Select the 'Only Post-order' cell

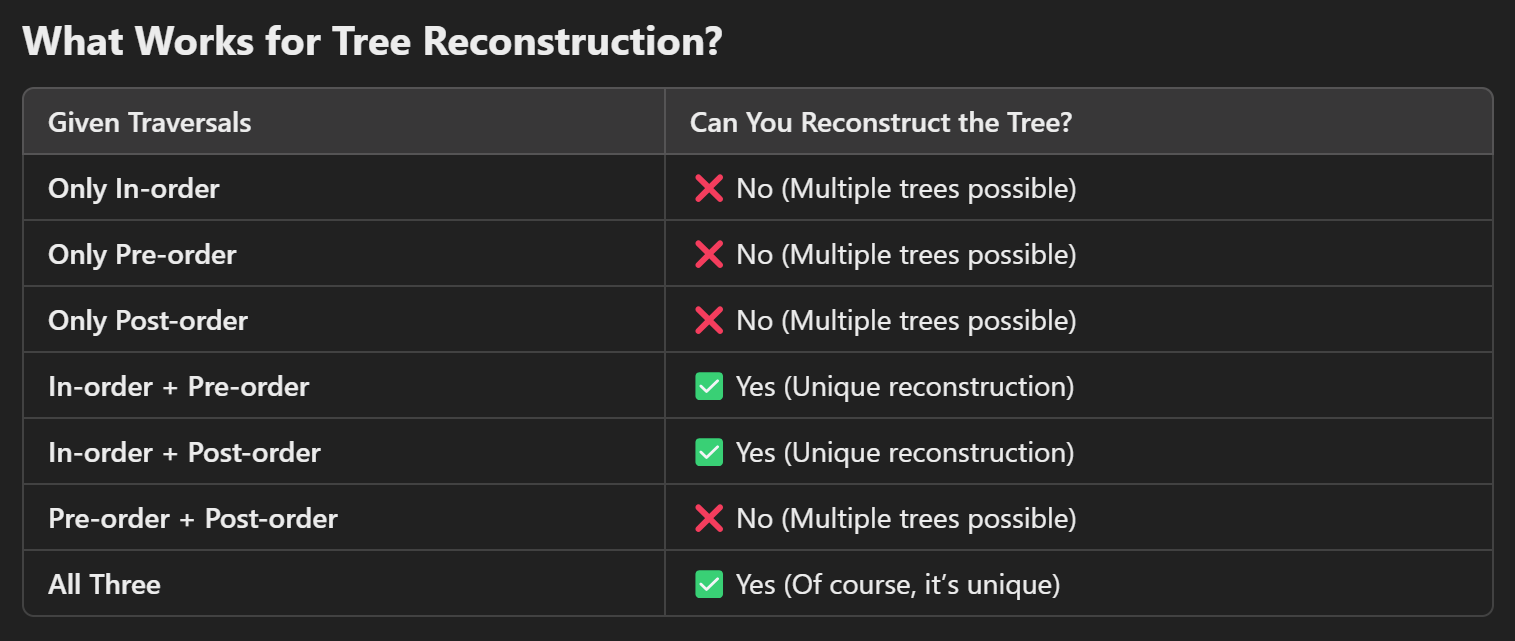click(148, 320)
